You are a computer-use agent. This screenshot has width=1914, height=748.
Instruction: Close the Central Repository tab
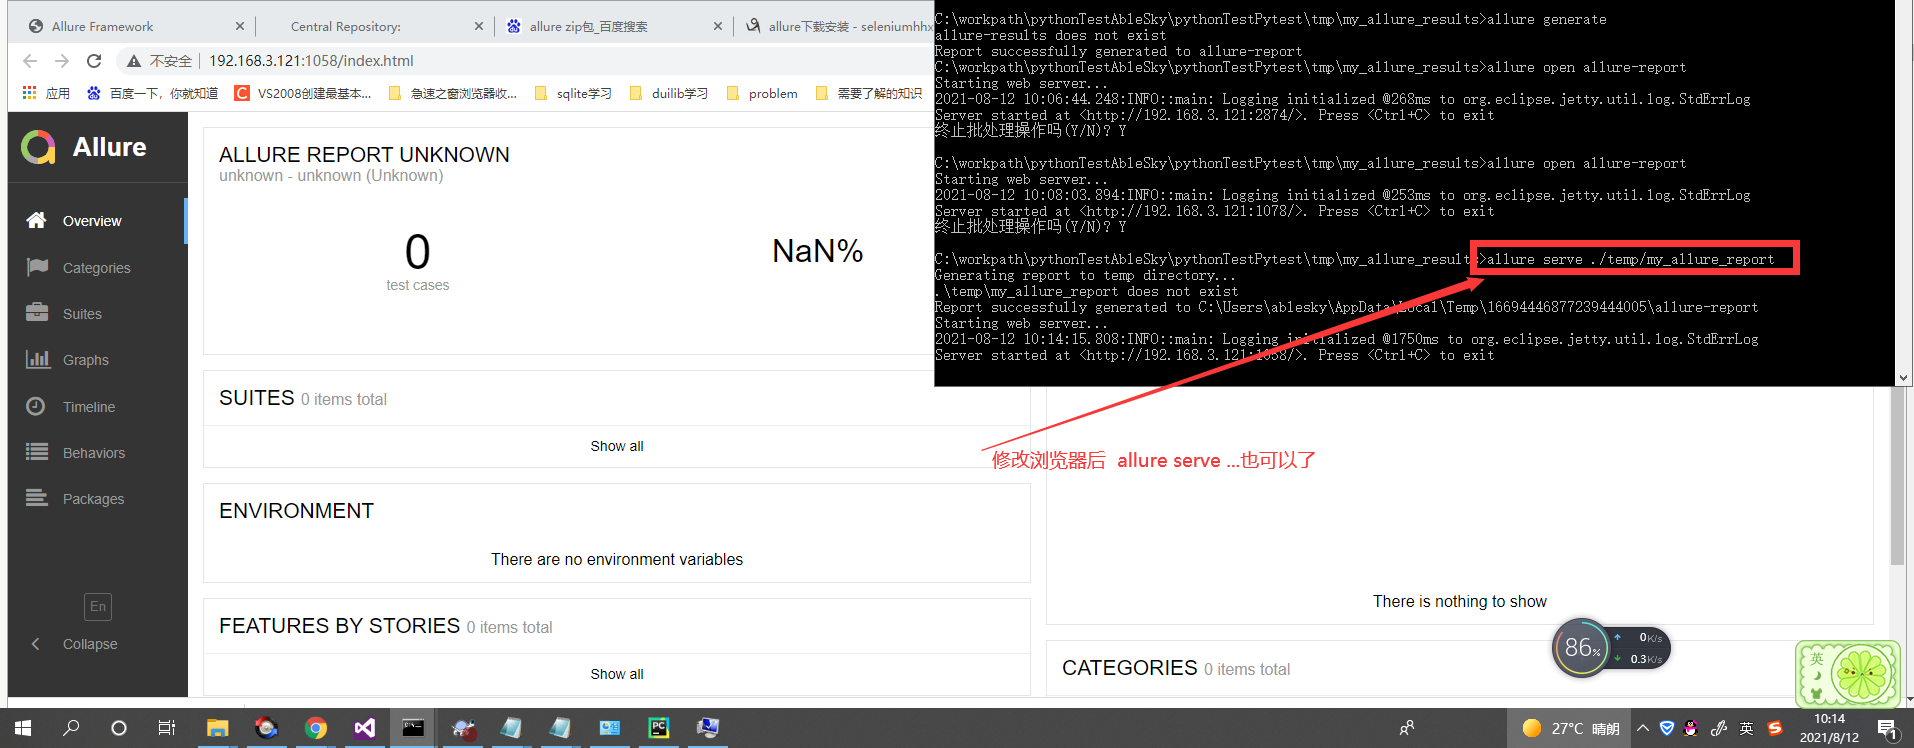pyautogui.click(x=479, y=26)
